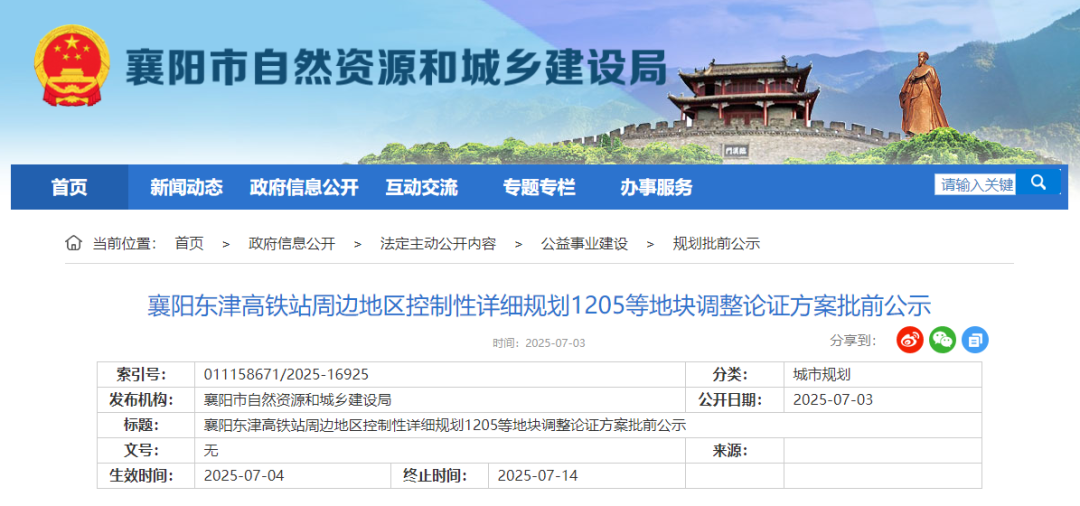Click the 时间：2025-07-03 text
This screenshot has width=1080, height=506.
pos(539,343)
